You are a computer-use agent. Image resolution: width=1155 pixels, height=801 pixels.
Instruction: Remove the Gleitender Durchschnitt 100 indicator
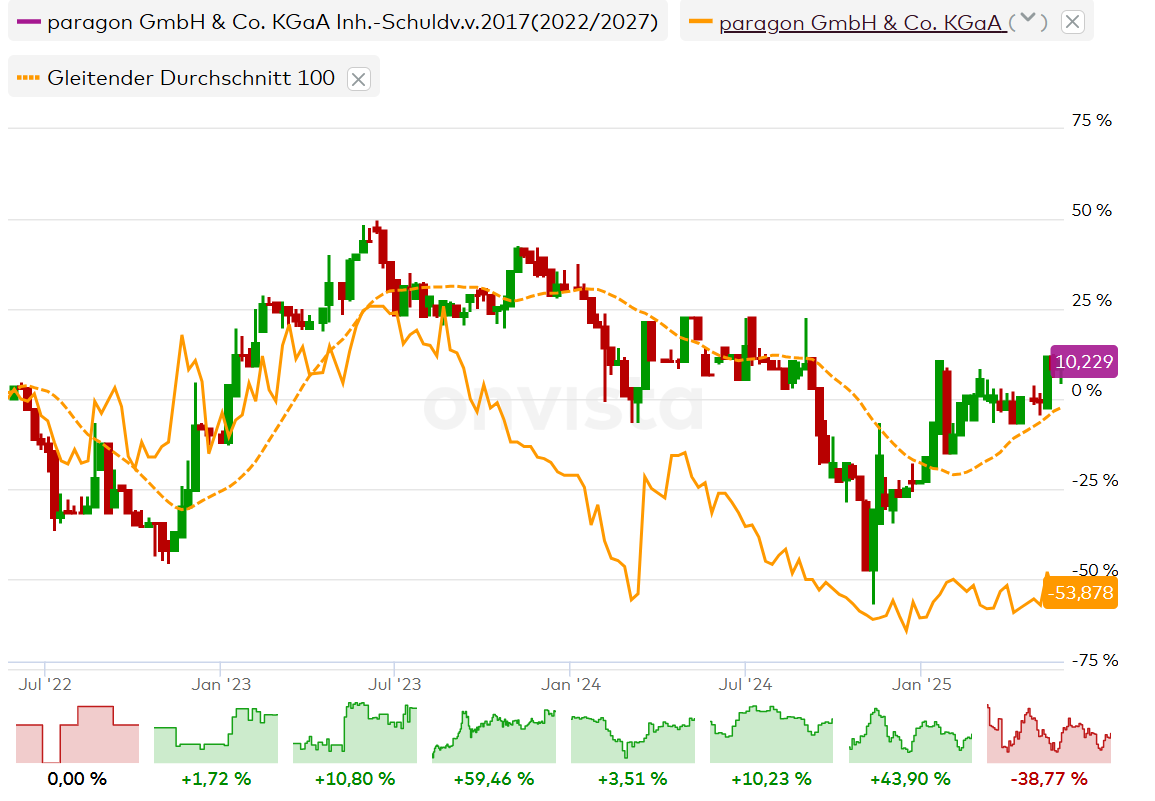tap(359, 79)
